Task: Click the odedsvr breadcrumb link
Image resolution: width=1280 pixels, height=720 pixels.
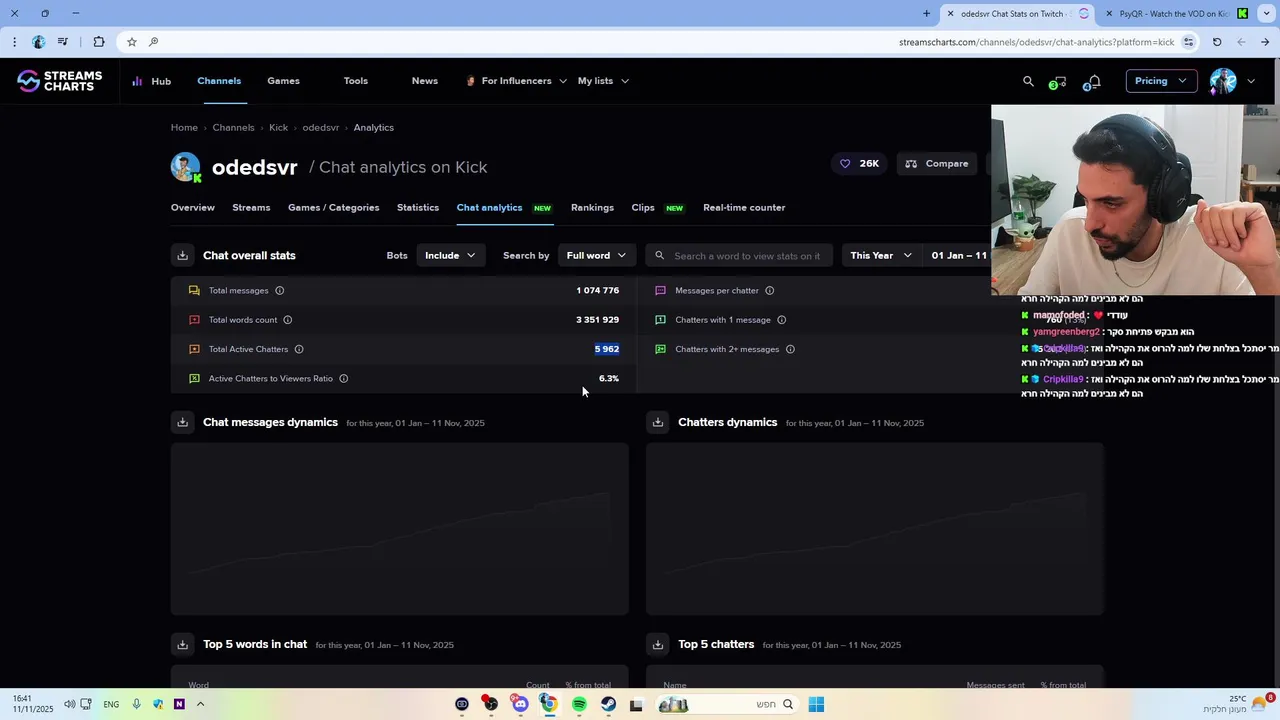Action: click(321, 128)
